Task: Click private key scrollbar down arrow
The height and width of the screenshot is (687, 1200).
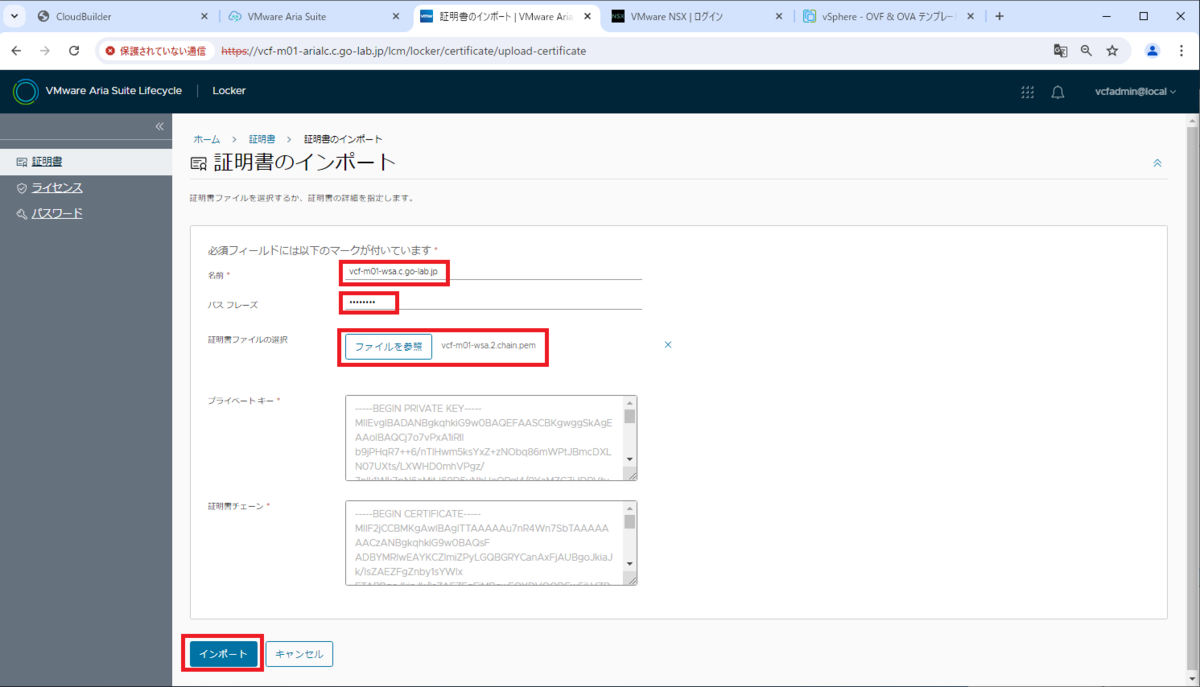Action: pyautogui.click(x=630, y=460)
